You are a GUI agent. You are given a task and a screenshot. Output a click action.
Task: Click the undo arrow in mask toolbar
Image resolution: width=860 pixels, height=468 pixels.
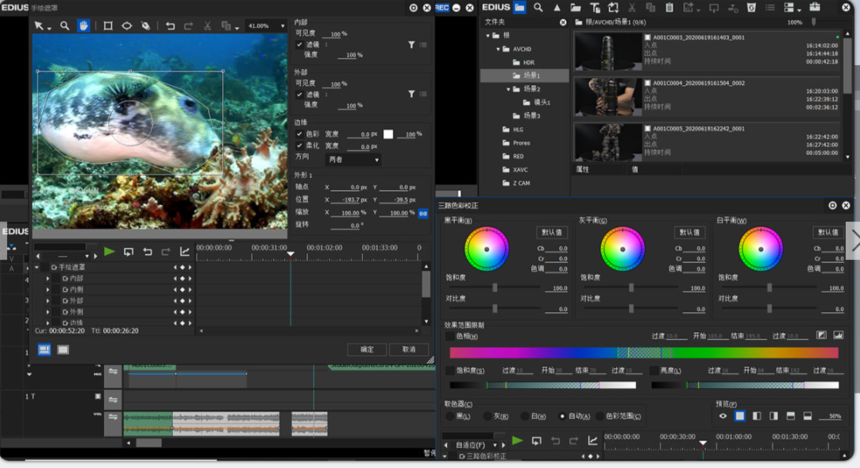tap(170, 26)
